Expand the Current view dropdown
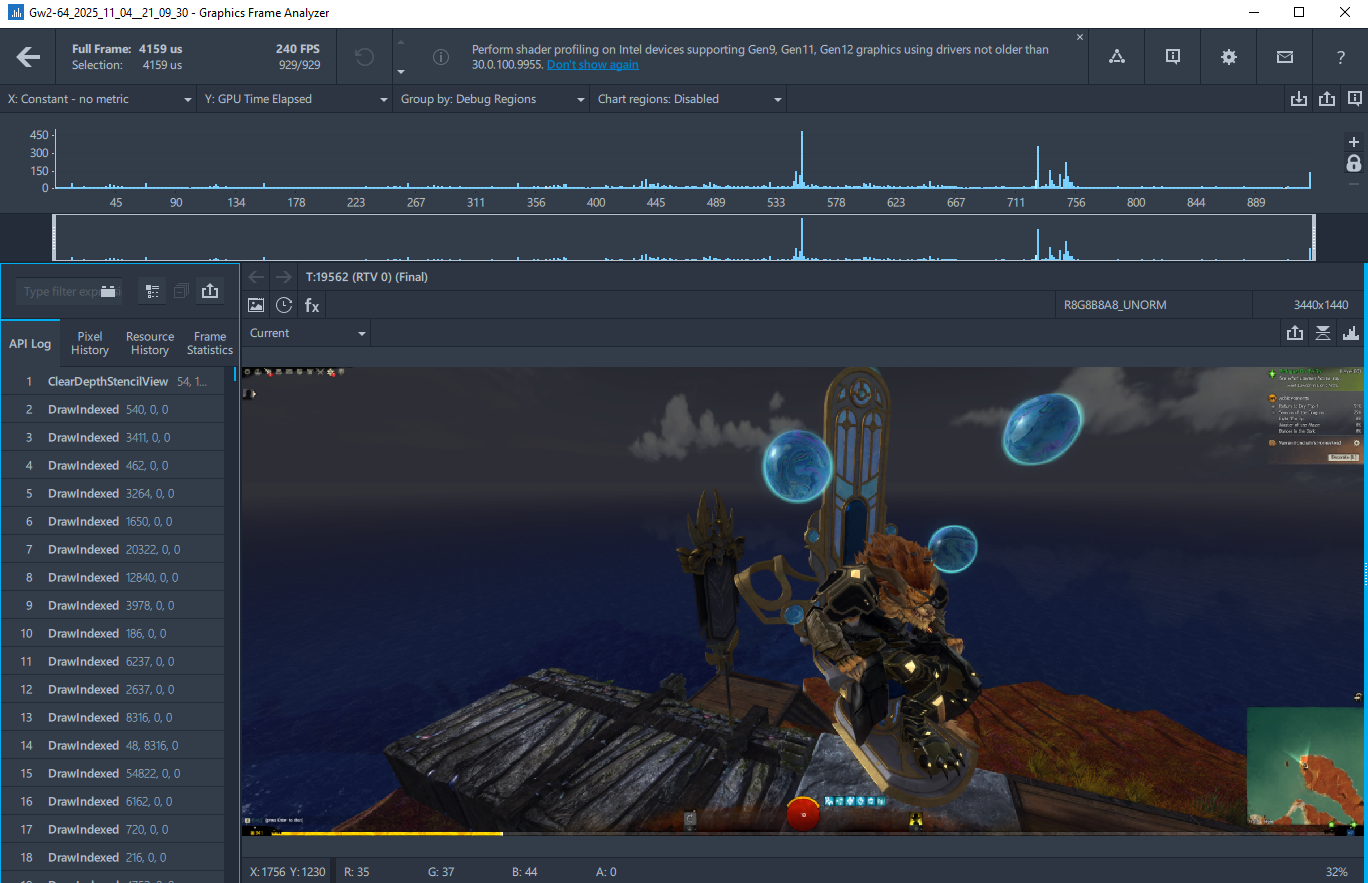Image resolution: width=1368 pixels, height=883 pixels. point(307,333)
